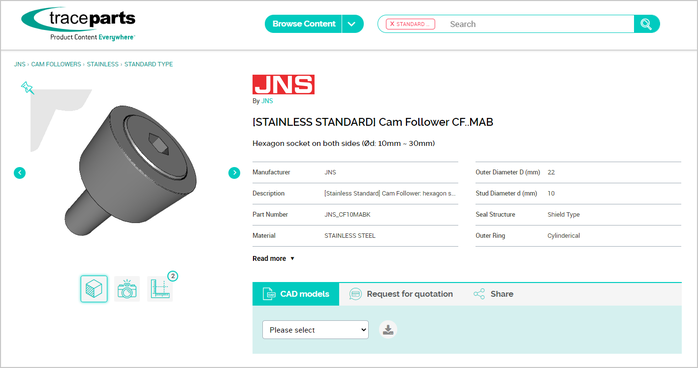
Task: Open the JNS manufacturer link
Action: click(x=267, y=101)
